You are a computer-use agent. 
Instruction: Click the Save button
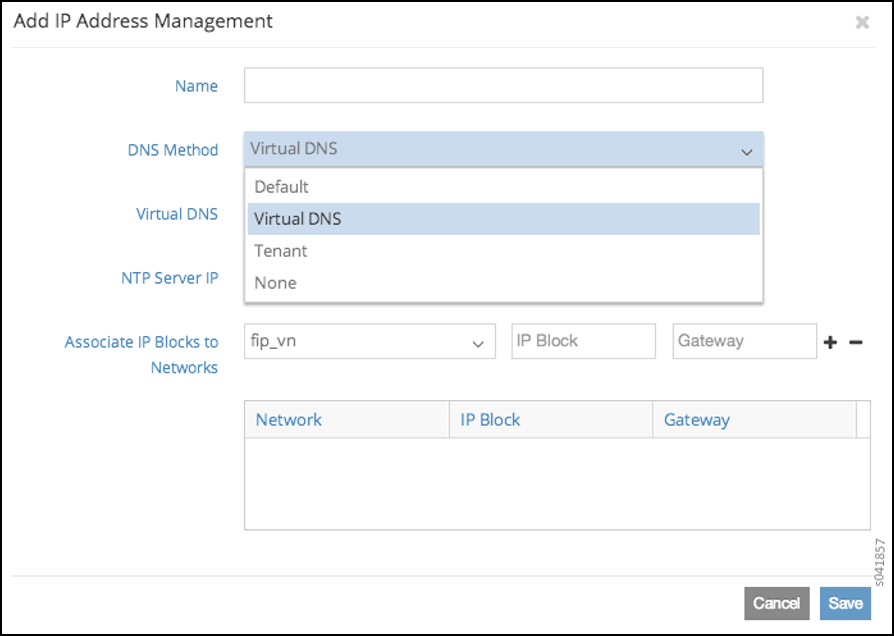pyautogui.click(x=845, y=603)
